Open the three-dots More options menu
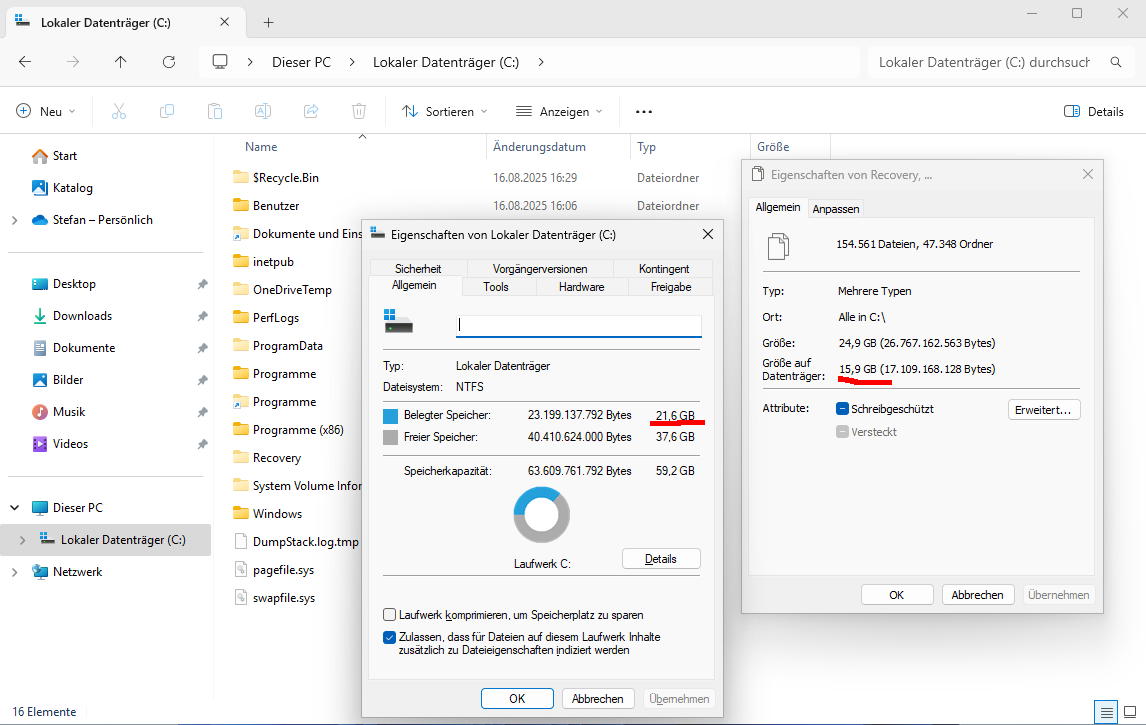This screenshot has height=725, width=1146. point(644,111)
